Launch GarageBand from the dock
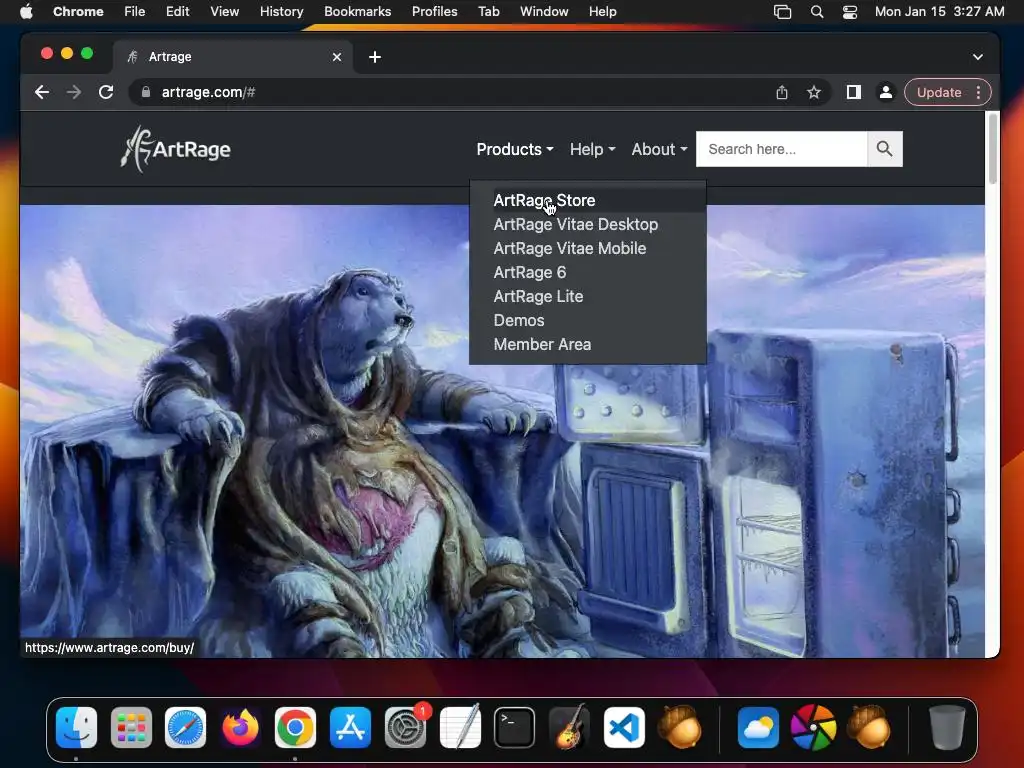This screenshot has width=1024, height=768. (x=569, y=727)
